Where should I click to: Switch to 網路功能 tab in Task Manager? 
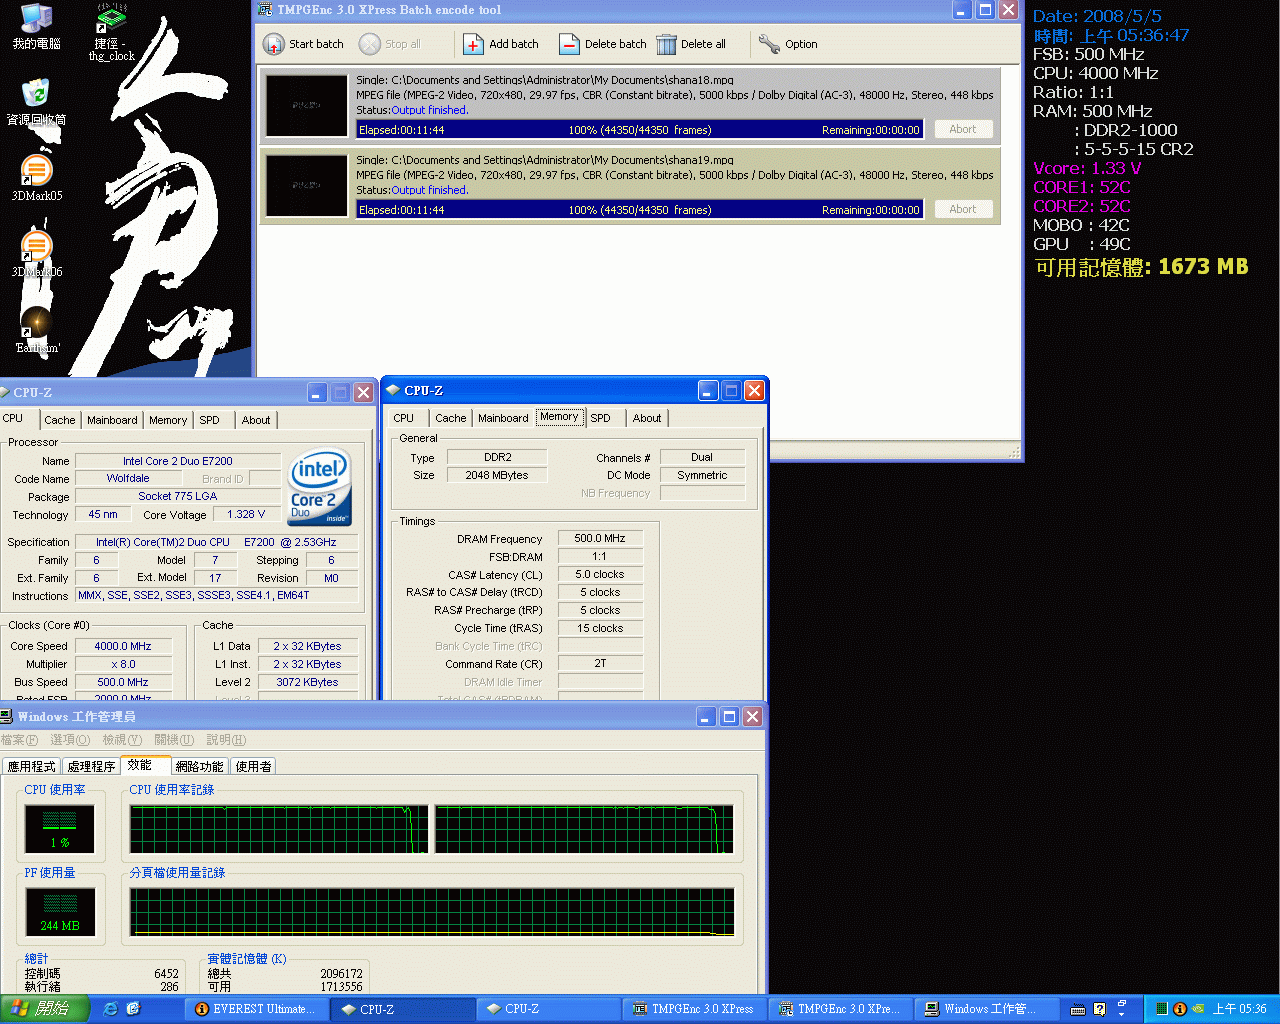pos(199,767)
